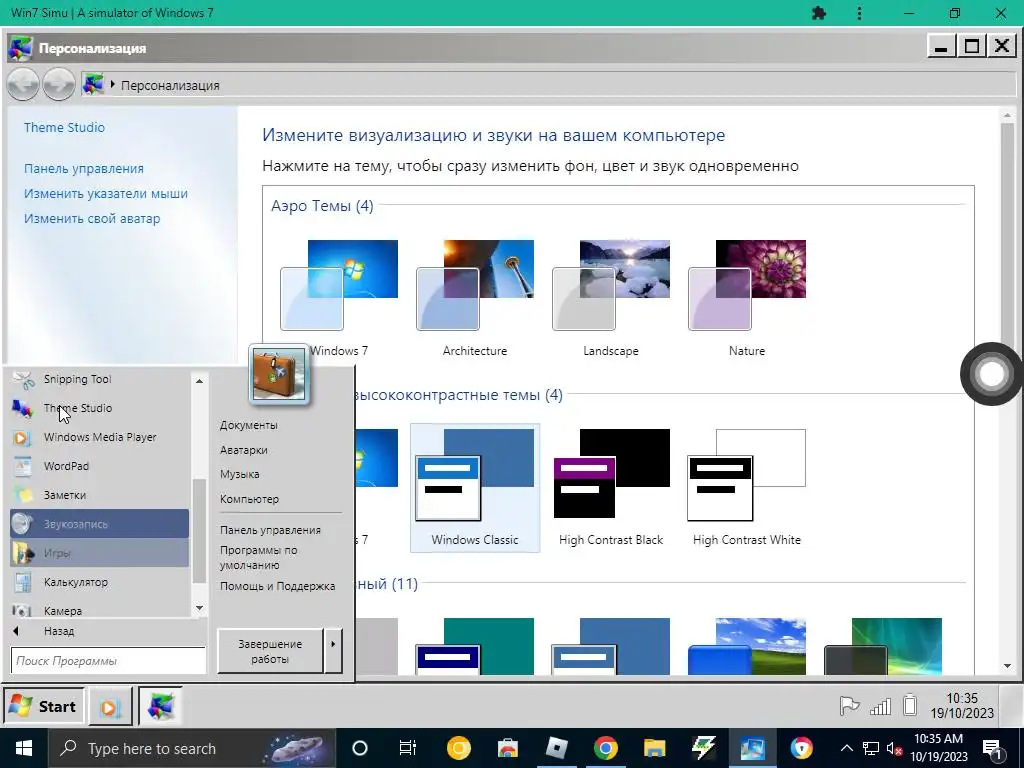Click Изменить свой аватар link
The image size is (1024, 768).
coord(92,219)
